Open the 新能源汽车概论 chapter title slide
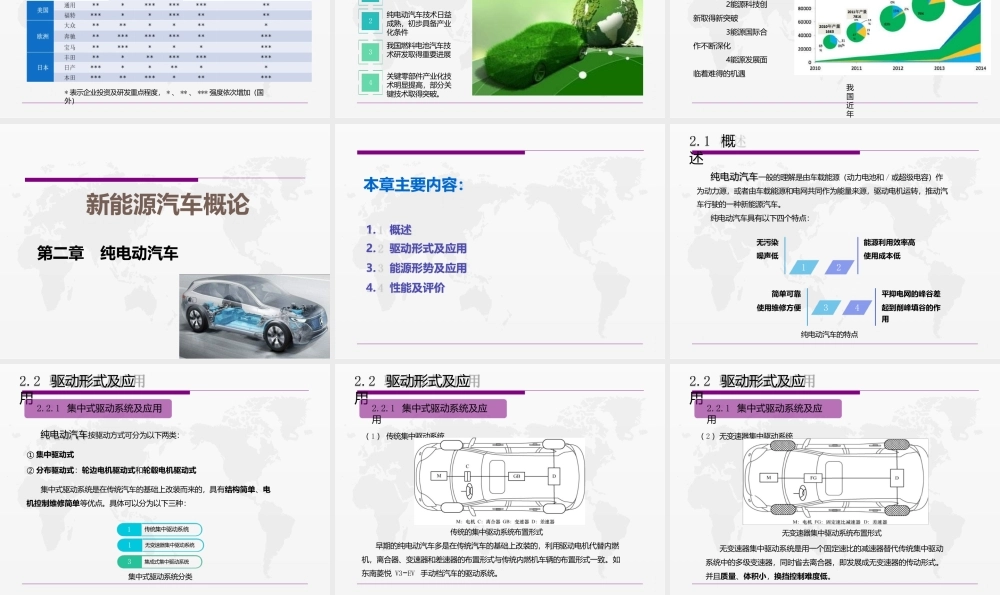Screen dimensions: 1000x595 [165, 241]
